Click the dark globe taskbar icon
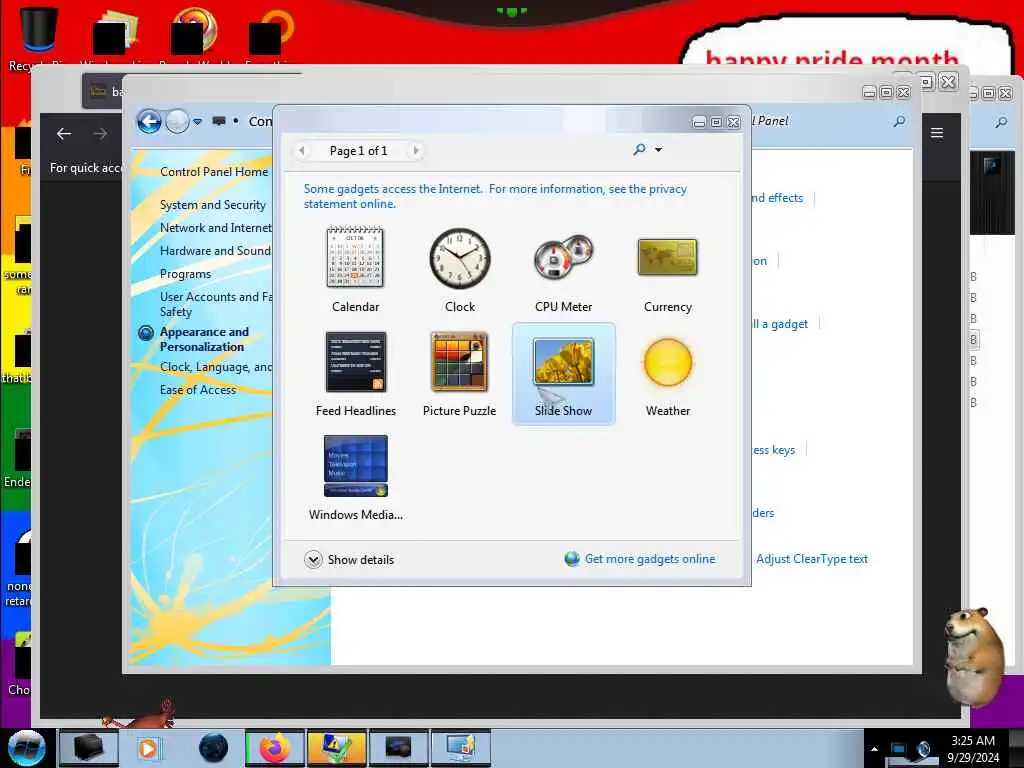The image size is (1024, 768). tap(213, 748)
